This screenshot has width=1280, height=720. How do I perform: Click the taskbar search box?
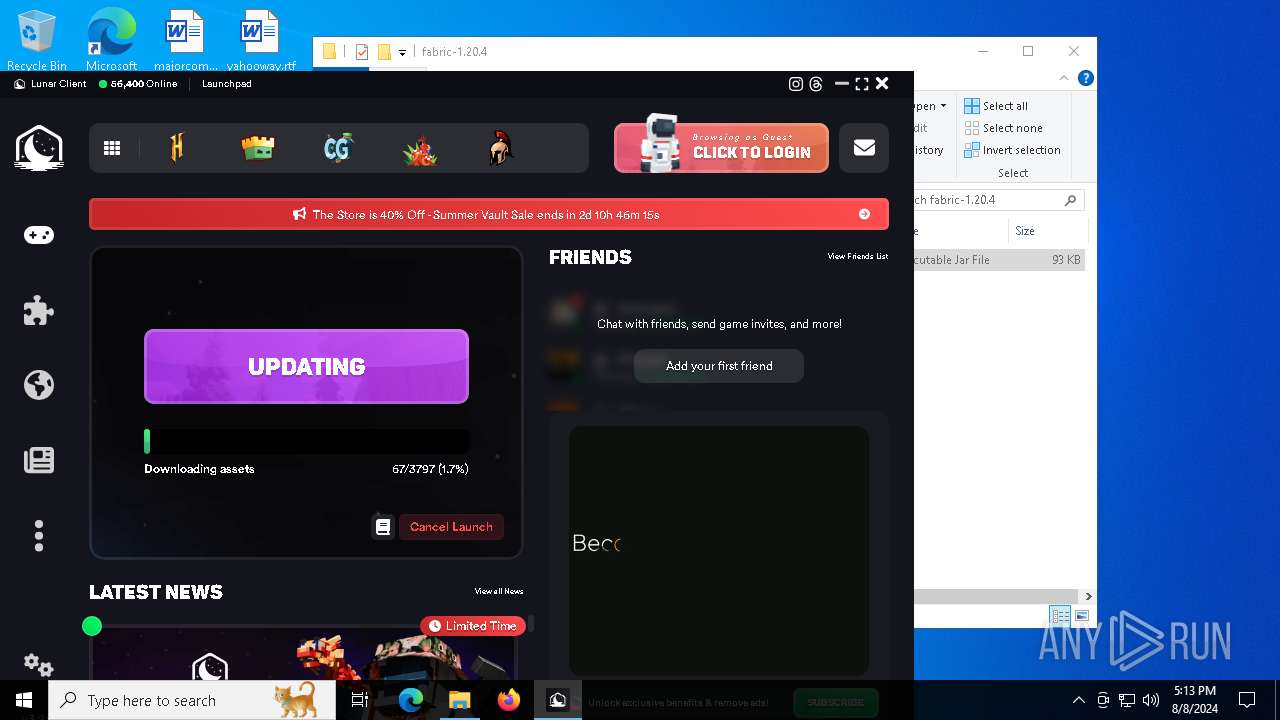pyautogui.click(x=192, y=700)
